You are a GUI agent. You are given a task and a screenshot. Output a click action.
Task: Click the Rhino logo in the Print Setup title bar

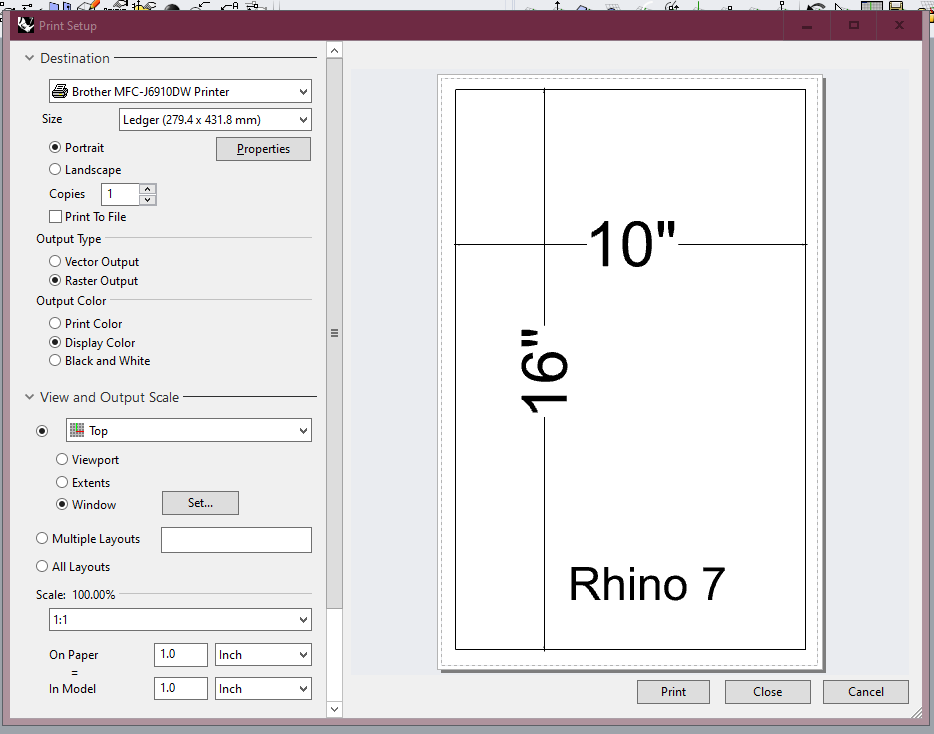click(25, 24)
